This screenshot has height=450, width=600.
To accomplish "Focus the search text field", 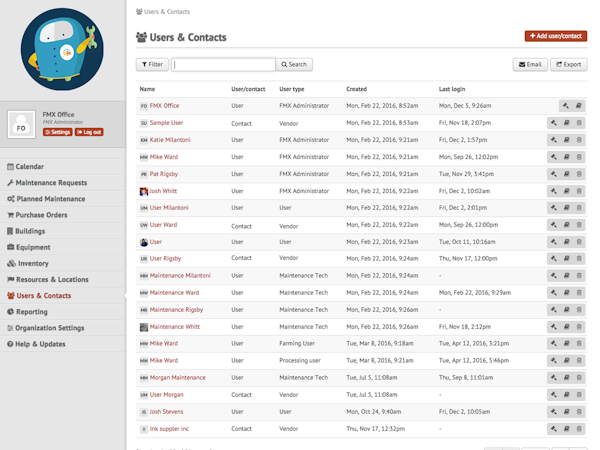I will tap(223, 64).
